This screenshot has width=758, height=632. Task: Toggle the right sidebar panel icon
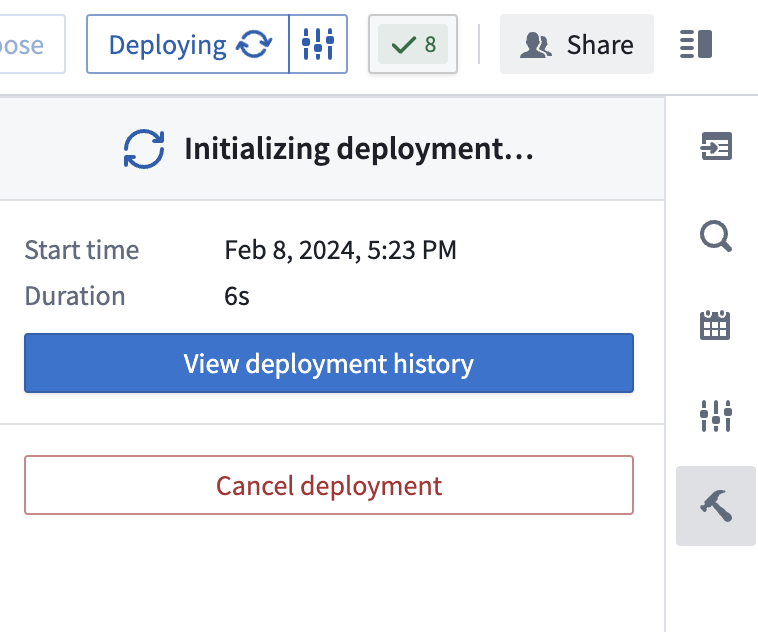696,44
